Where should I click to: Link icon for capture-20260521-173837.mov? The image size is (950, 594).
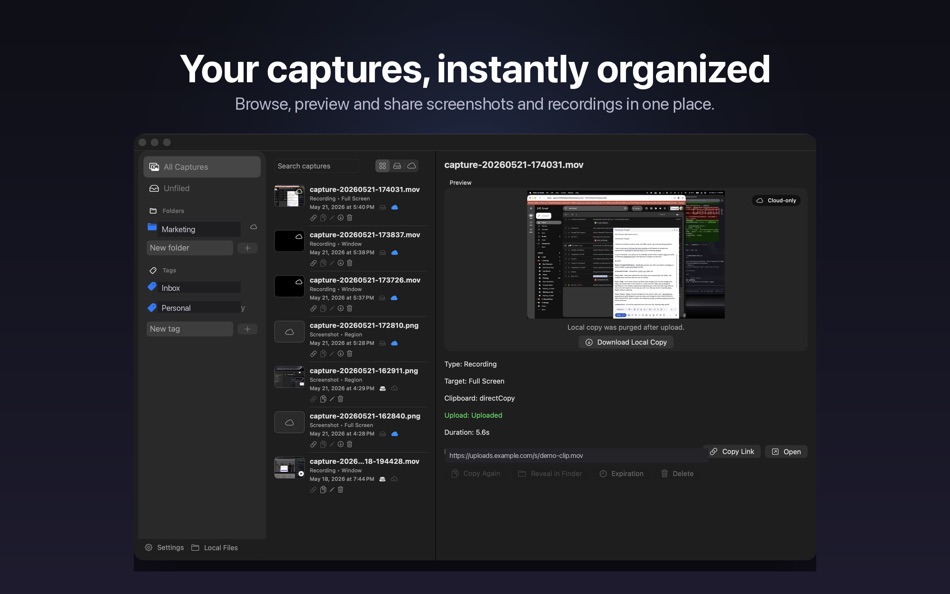click(x=313, y=263)
